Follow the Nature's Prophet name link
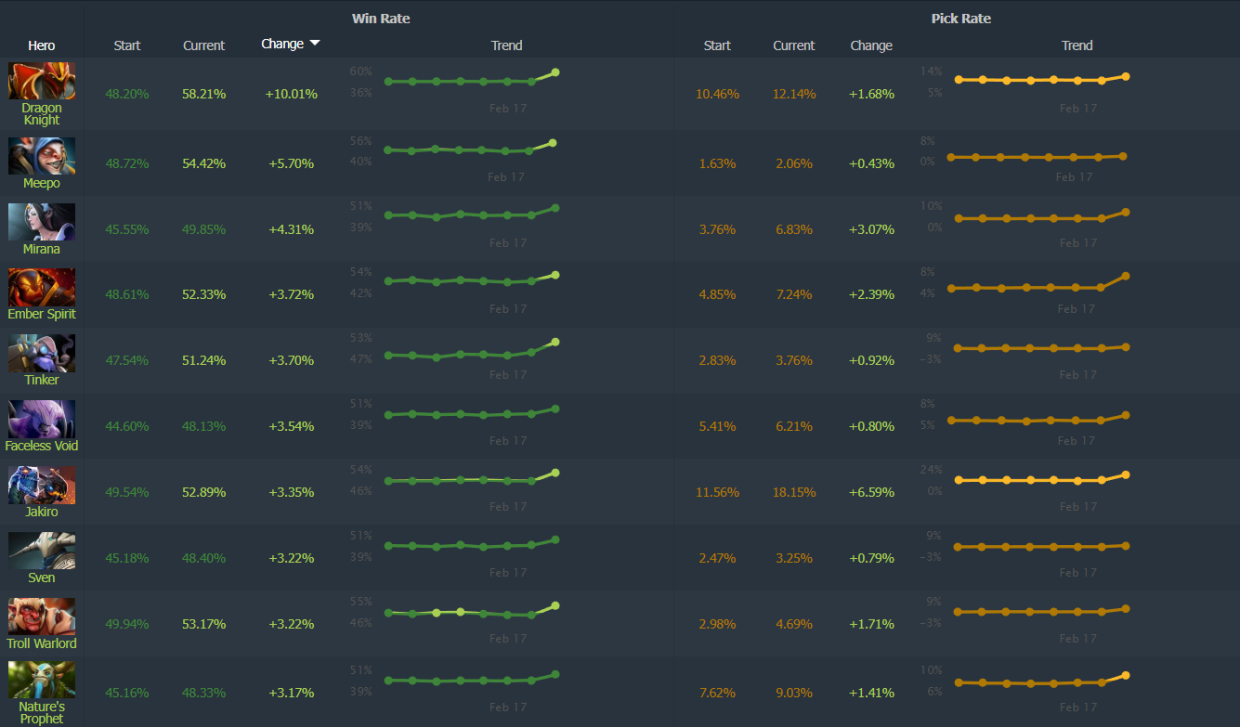 click(x=41, y=712)
